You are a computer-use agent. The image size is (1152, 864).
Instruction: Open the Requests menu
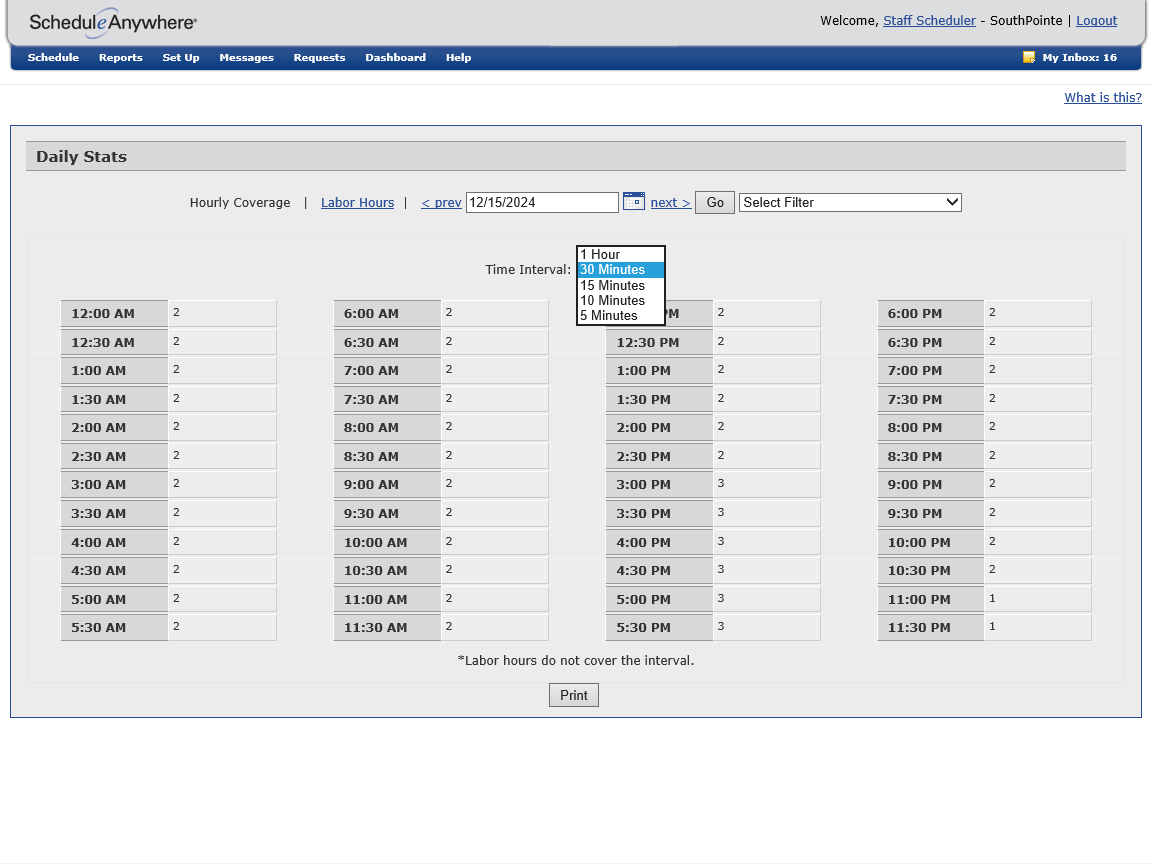319,57
